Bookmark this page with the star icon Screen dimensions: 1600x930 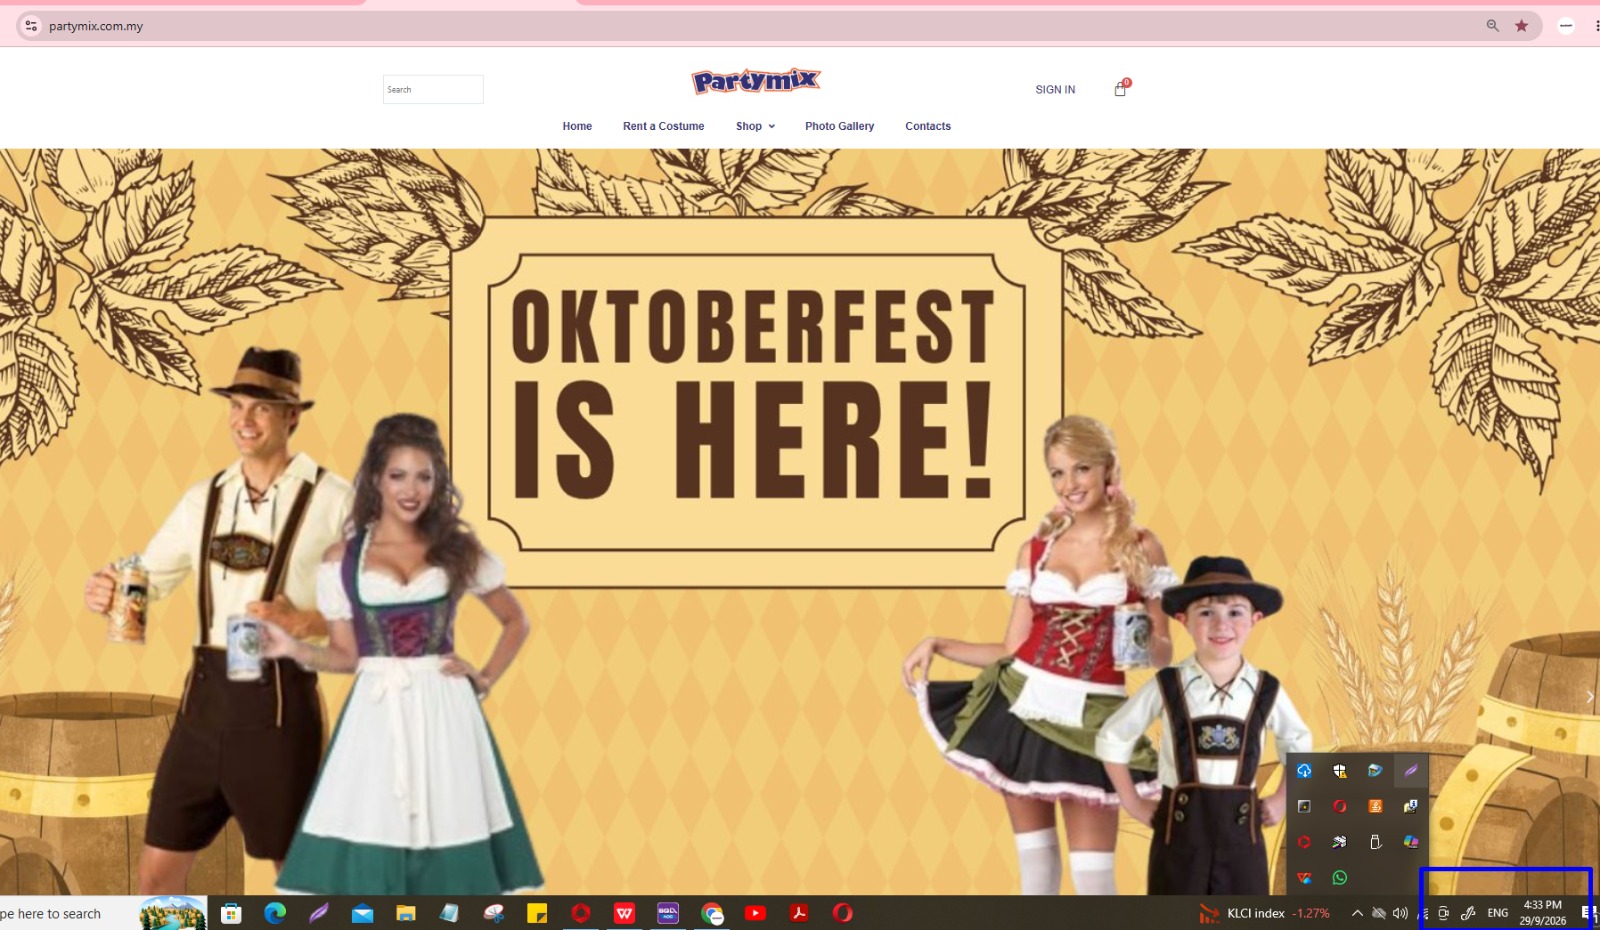tap(1521, 26)
